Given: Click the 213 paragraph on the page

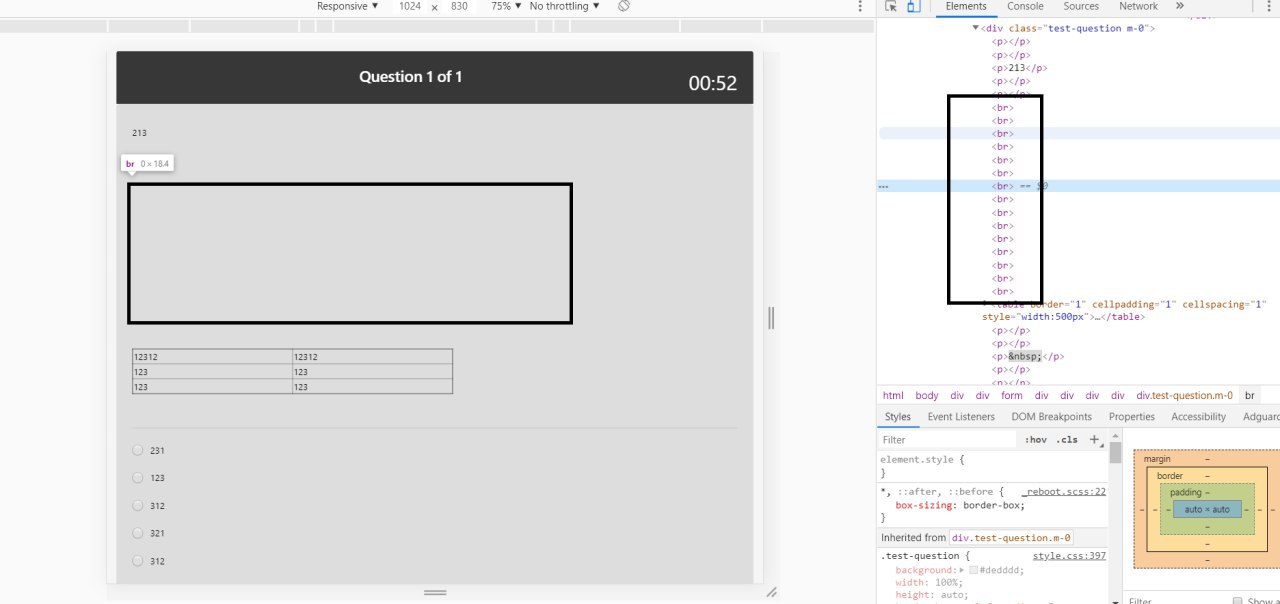Looking at the screenshot, I should click(139, 133).
